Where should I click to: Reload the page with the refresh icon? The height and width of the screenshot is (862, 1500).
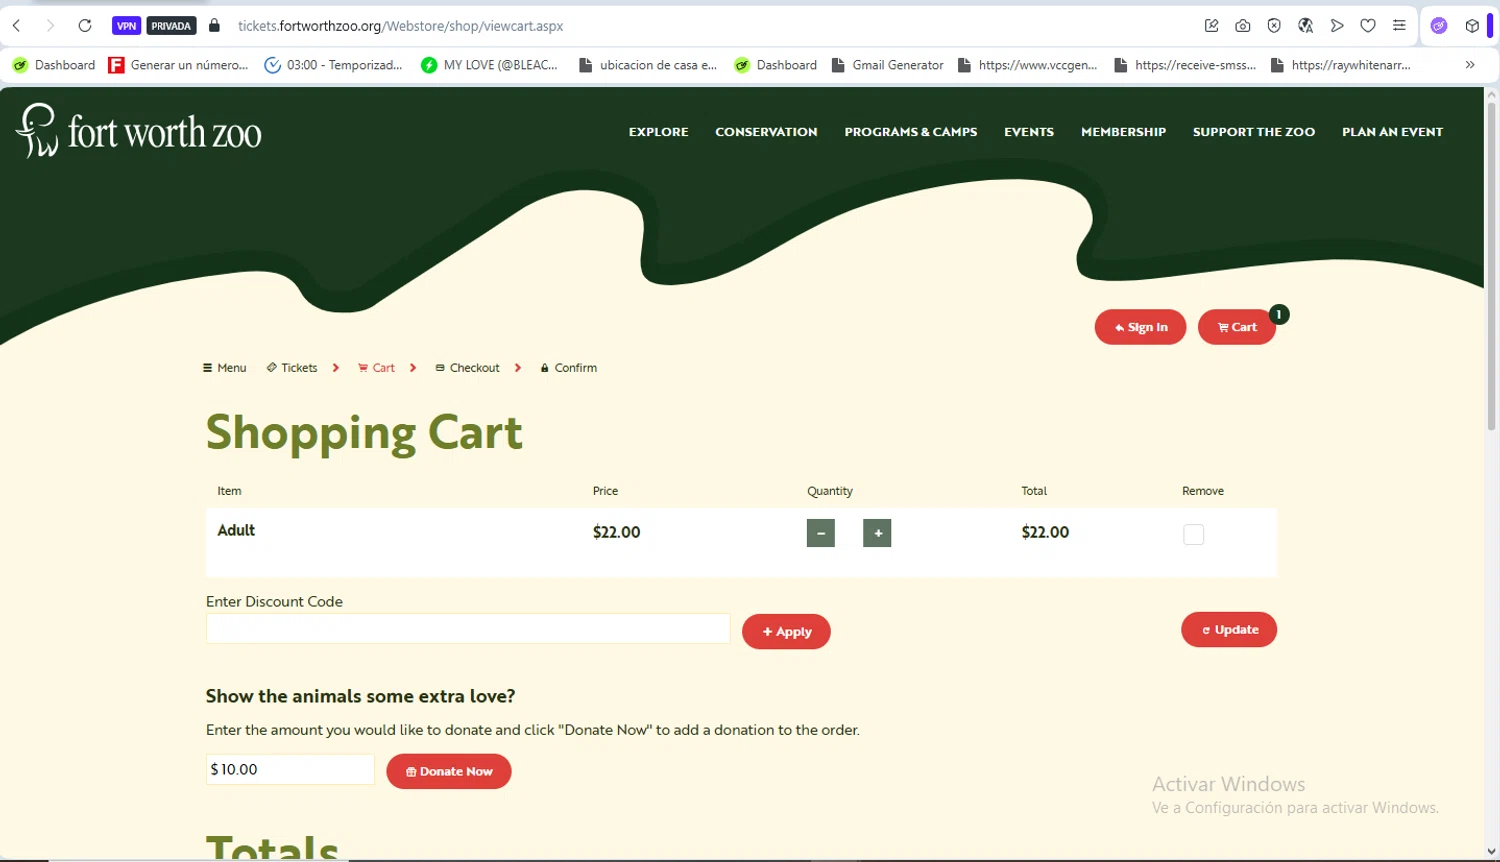click(x=85, y=26)
